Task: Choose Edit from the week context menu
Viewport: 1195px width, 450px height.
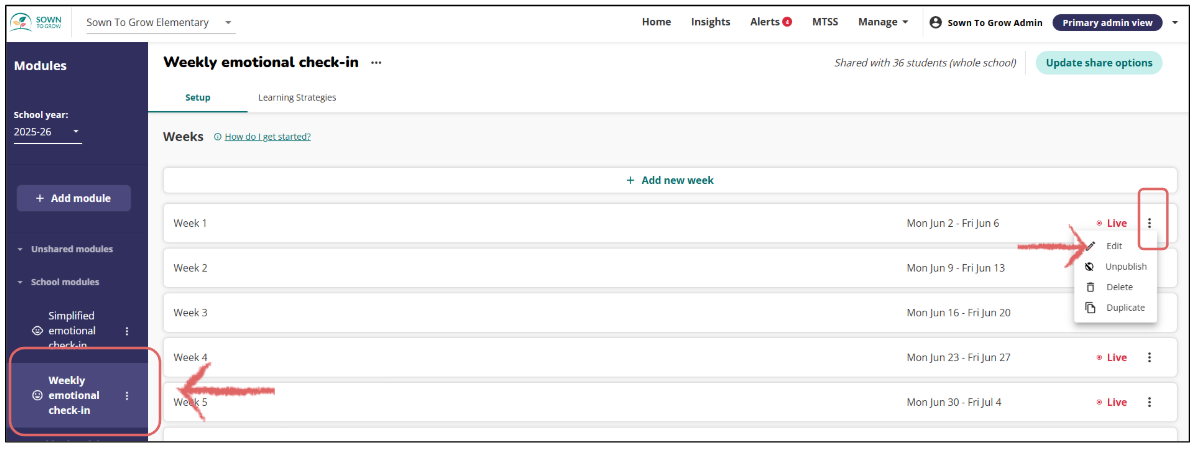Action: (1114, 246)
